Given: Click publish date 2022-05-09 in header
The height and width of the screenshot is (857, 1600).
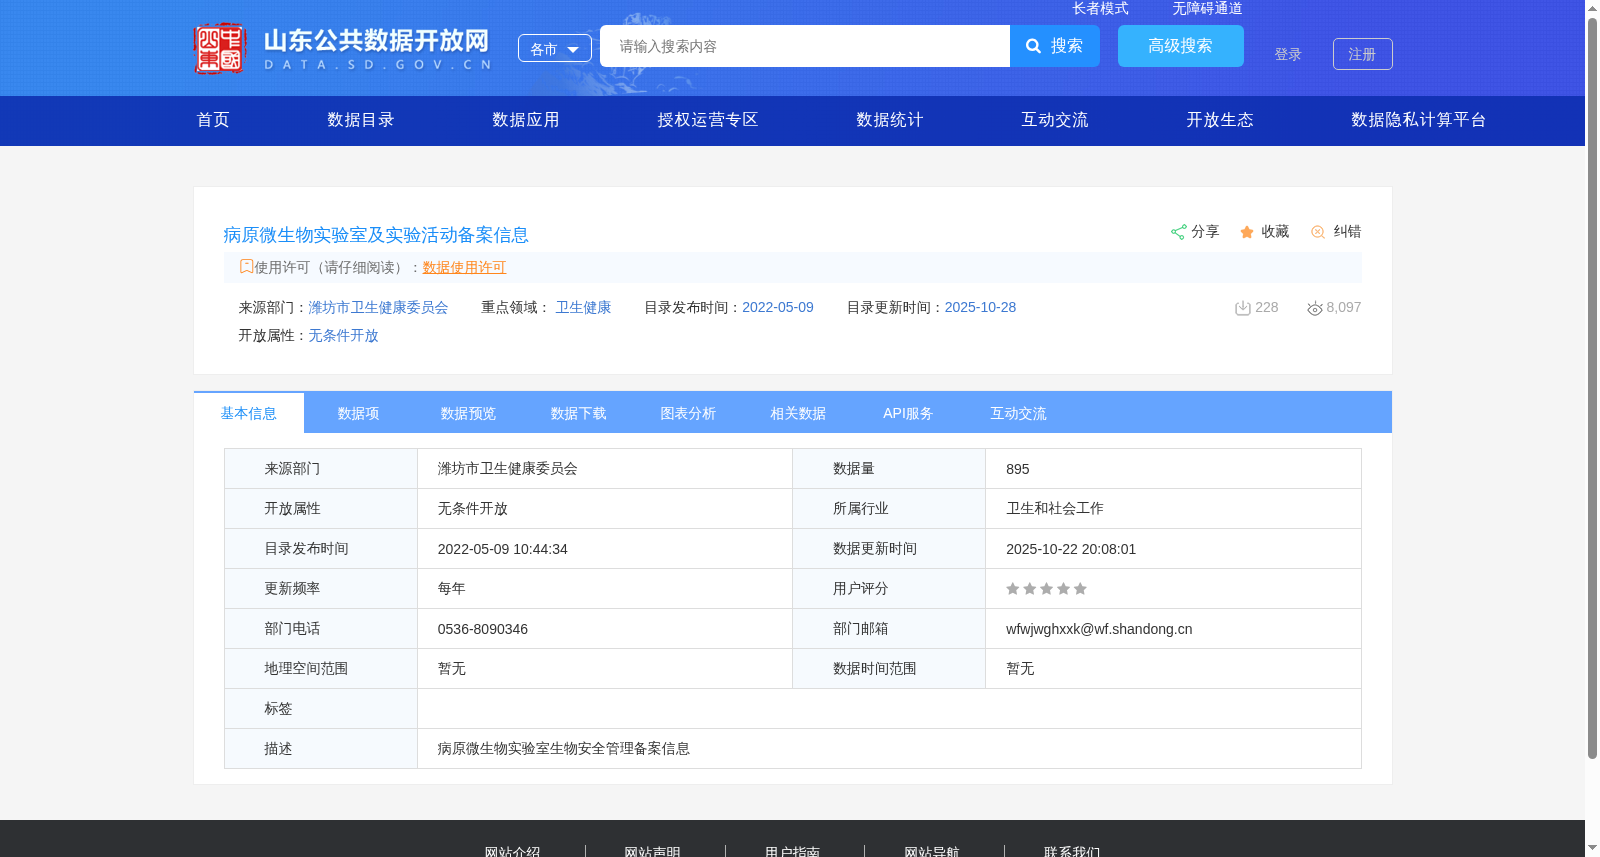Looking at the screenshot, I should [778, 308].
